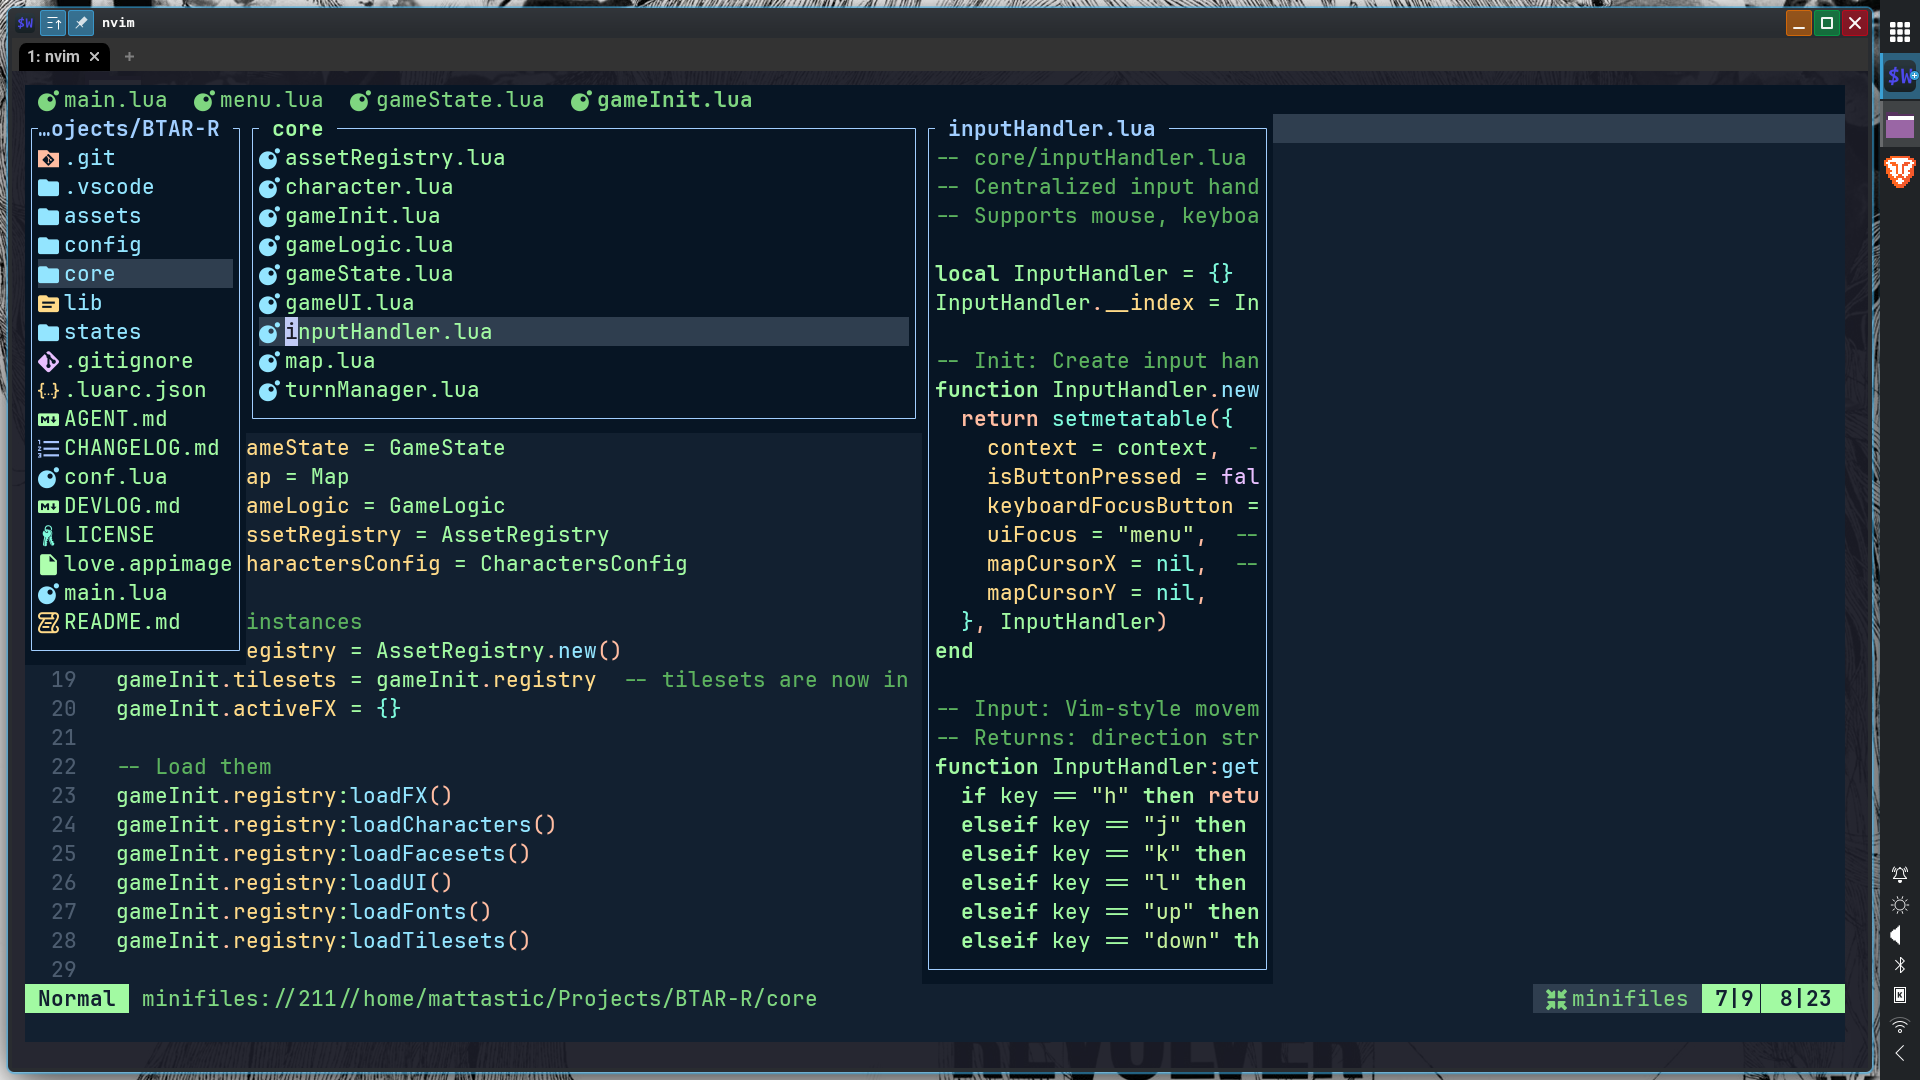Open the app grid launcher icon
1920x1080 pixels.
[x=1899, y=32]
